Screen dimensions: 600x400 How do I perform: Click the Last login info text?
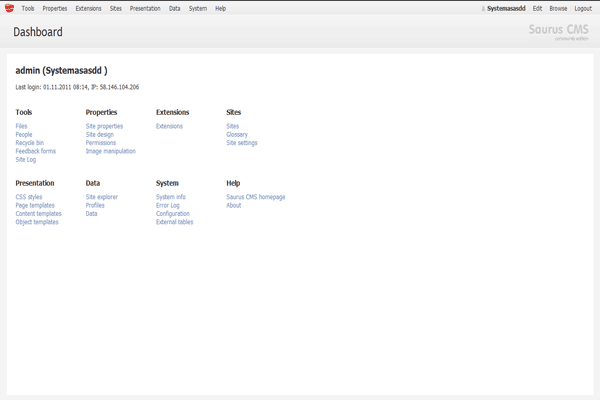coord(77,87)
